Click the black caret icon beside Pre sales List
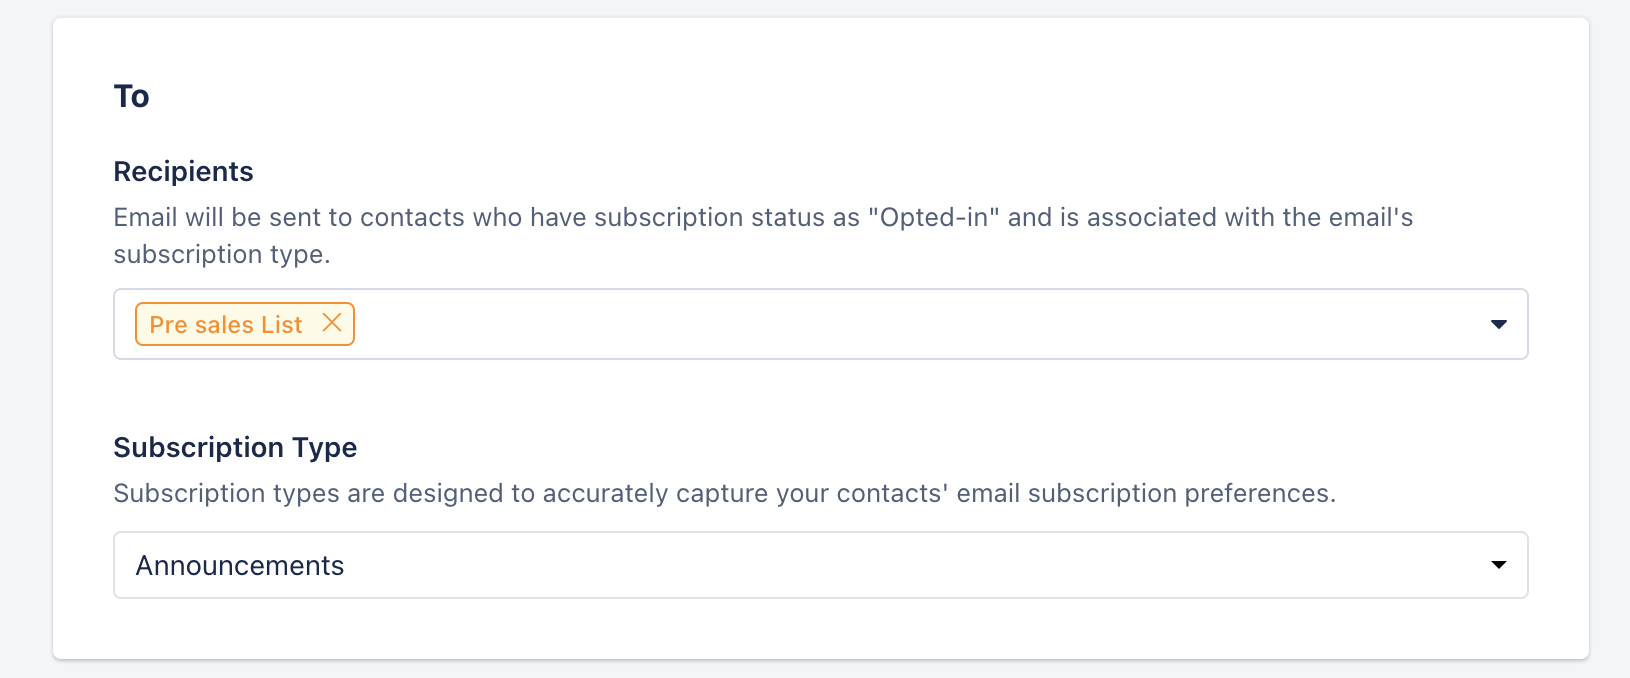 coord(1498,324)
